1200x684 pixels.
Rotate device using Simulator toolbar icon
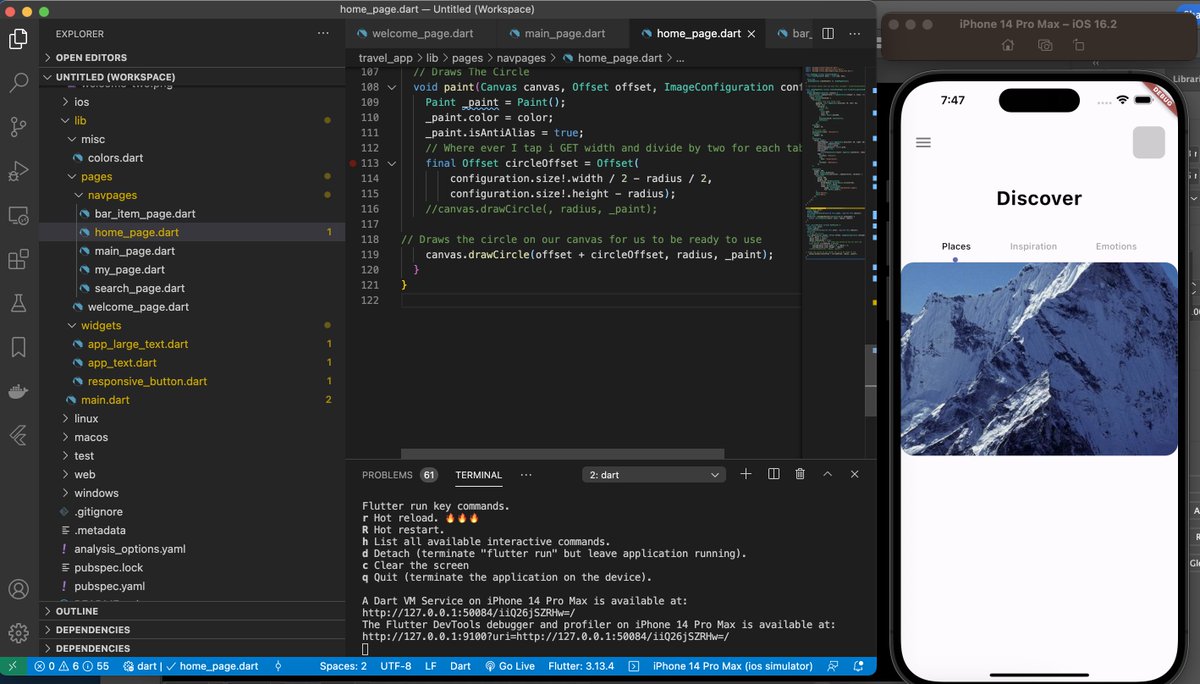[1078, 45]
